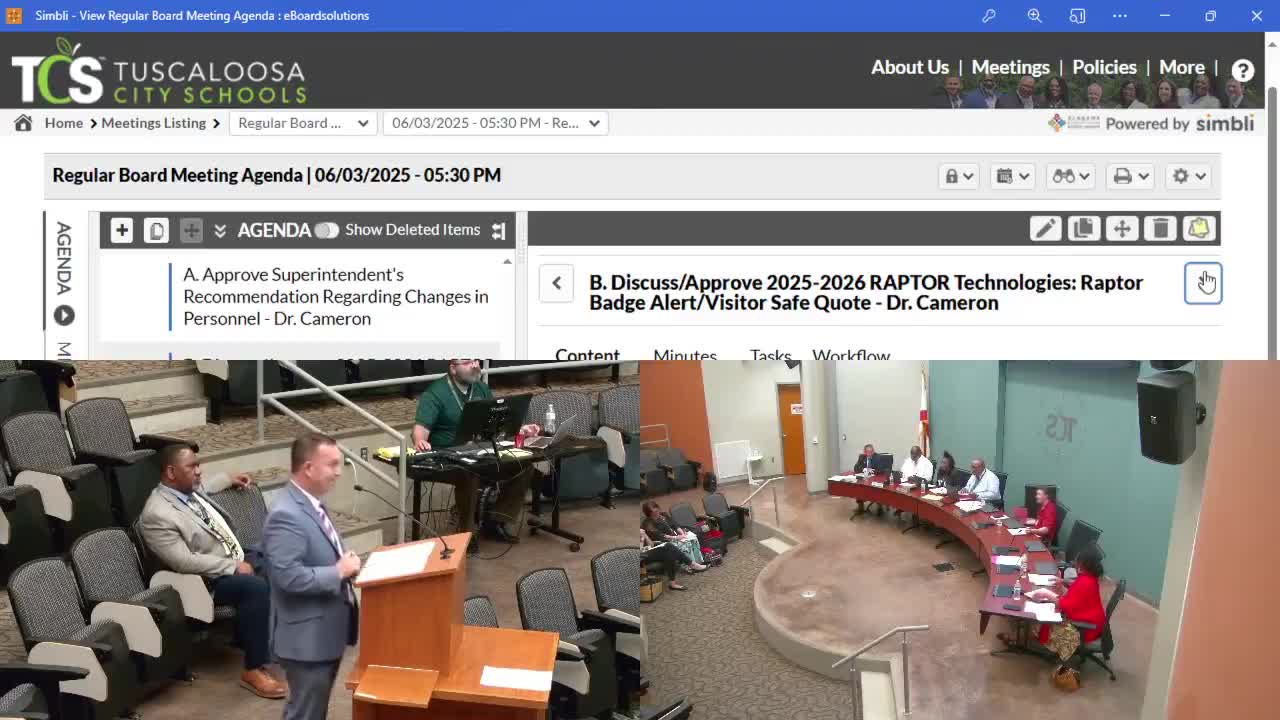The width and height of the screenshot is (1280, 720).
Task: Open the help question mark icon
Action: [1243, 70]
